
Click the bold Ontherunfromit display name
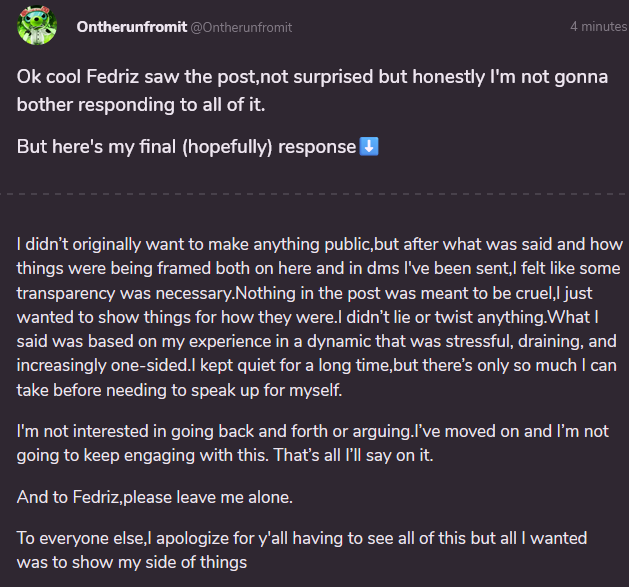click(132, 27)
